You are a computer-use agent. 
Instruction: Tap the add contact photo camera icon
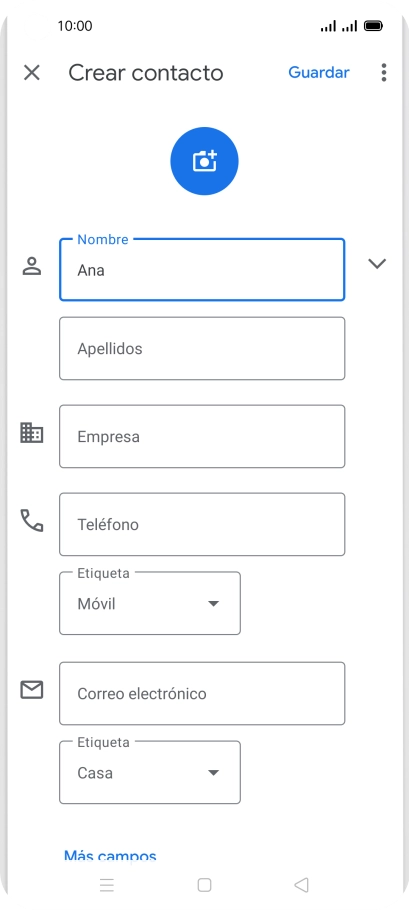[204, 161]
